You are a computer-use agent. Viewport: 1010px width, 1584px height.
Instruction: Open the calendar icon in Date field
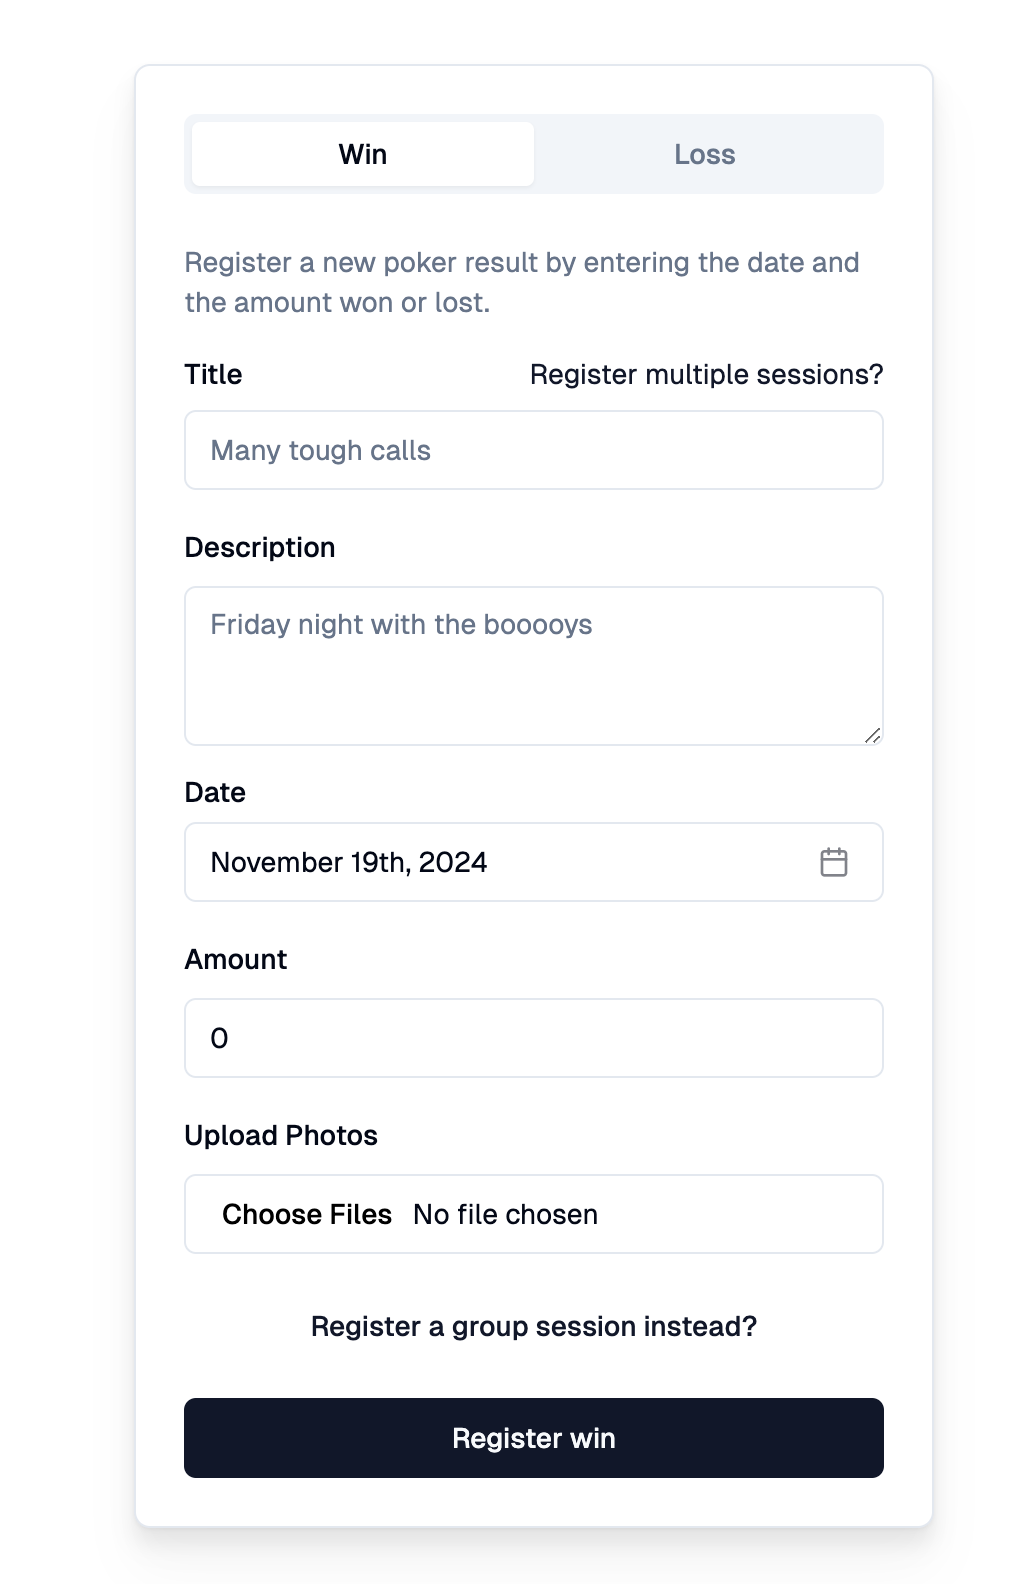tap(833, 862)
